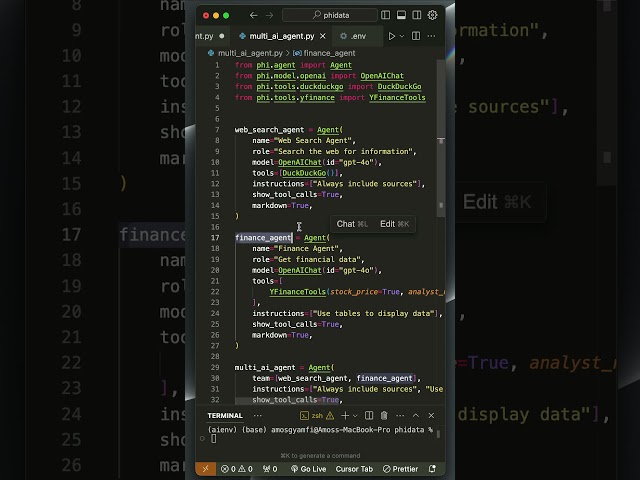640x480 pixels.
Task: Toggle the bottom panel layout icon
Action: 401,15
